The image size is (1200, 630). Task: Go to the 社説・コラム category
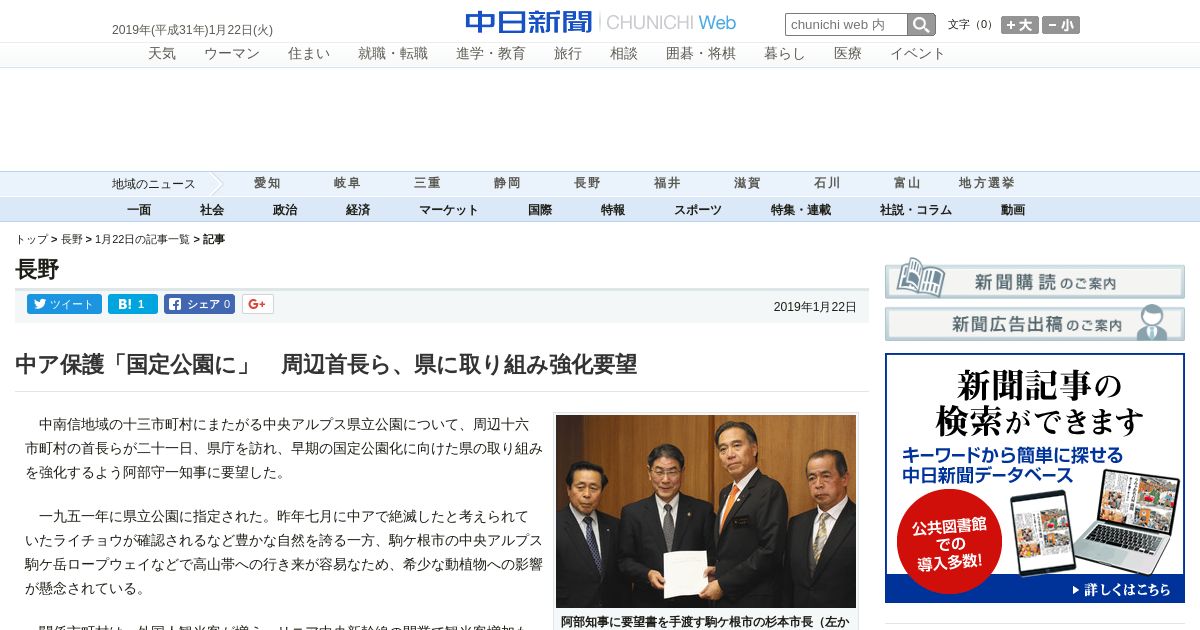tap(916, 210)
